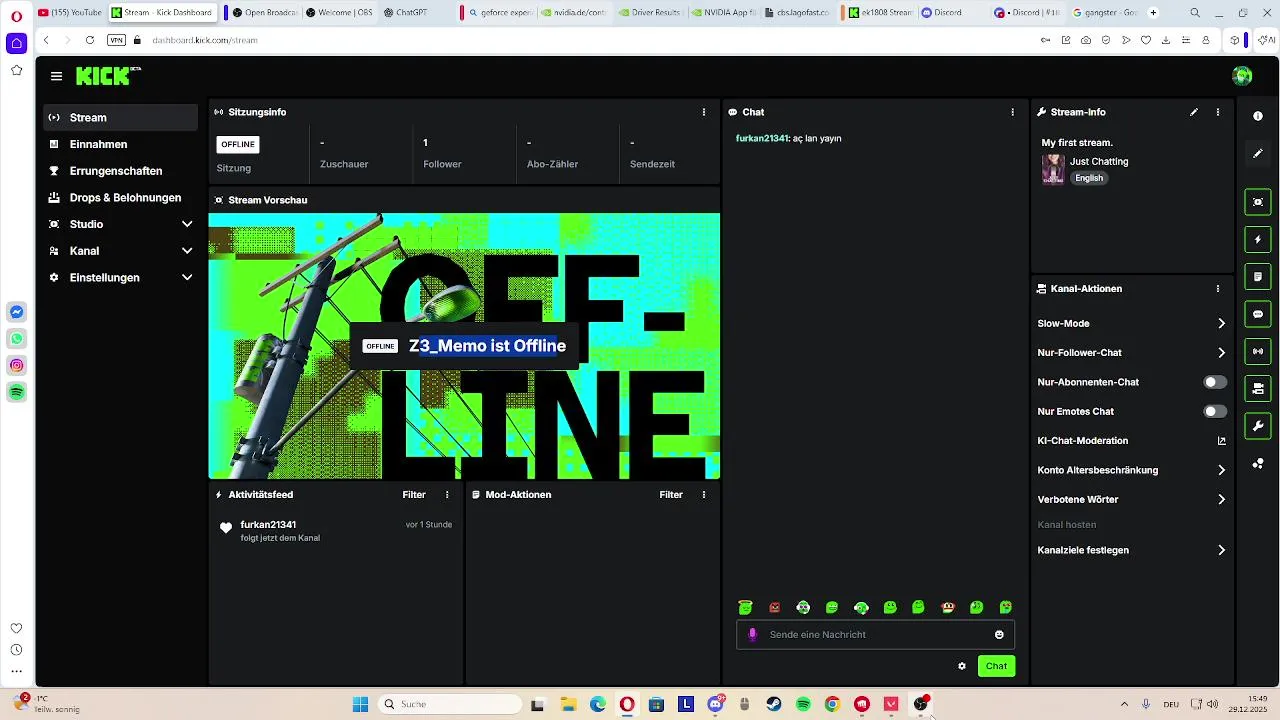Send message with green Chat button

click(x=996, y=666)
